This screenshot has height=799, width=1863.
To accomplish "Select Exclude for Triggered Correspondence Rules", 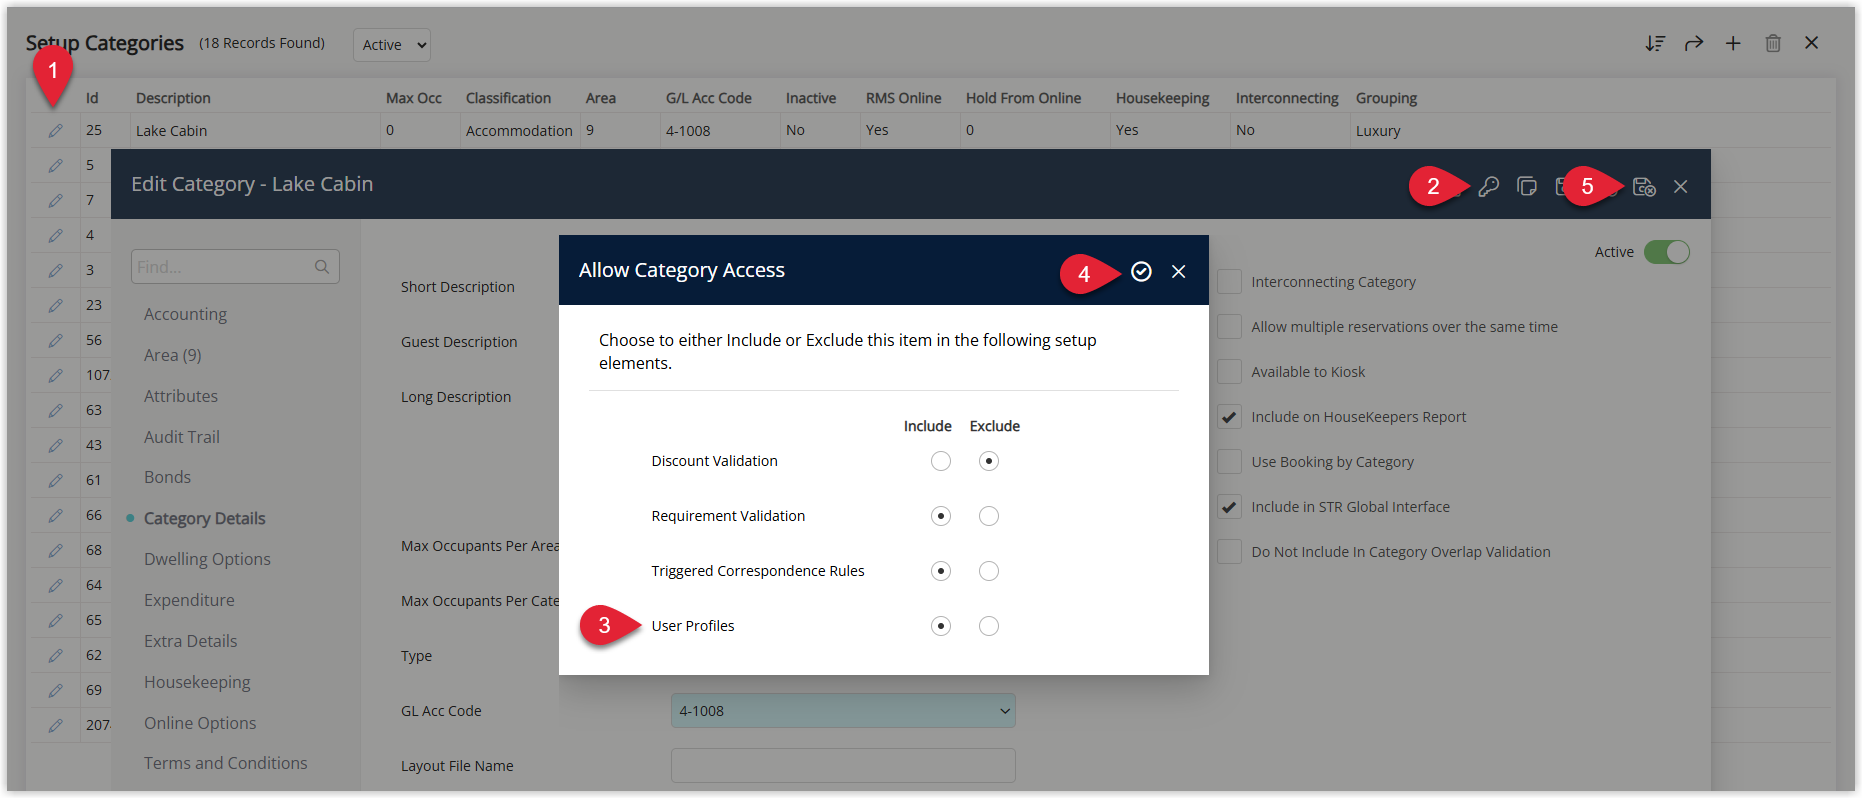I will point(989,571).
